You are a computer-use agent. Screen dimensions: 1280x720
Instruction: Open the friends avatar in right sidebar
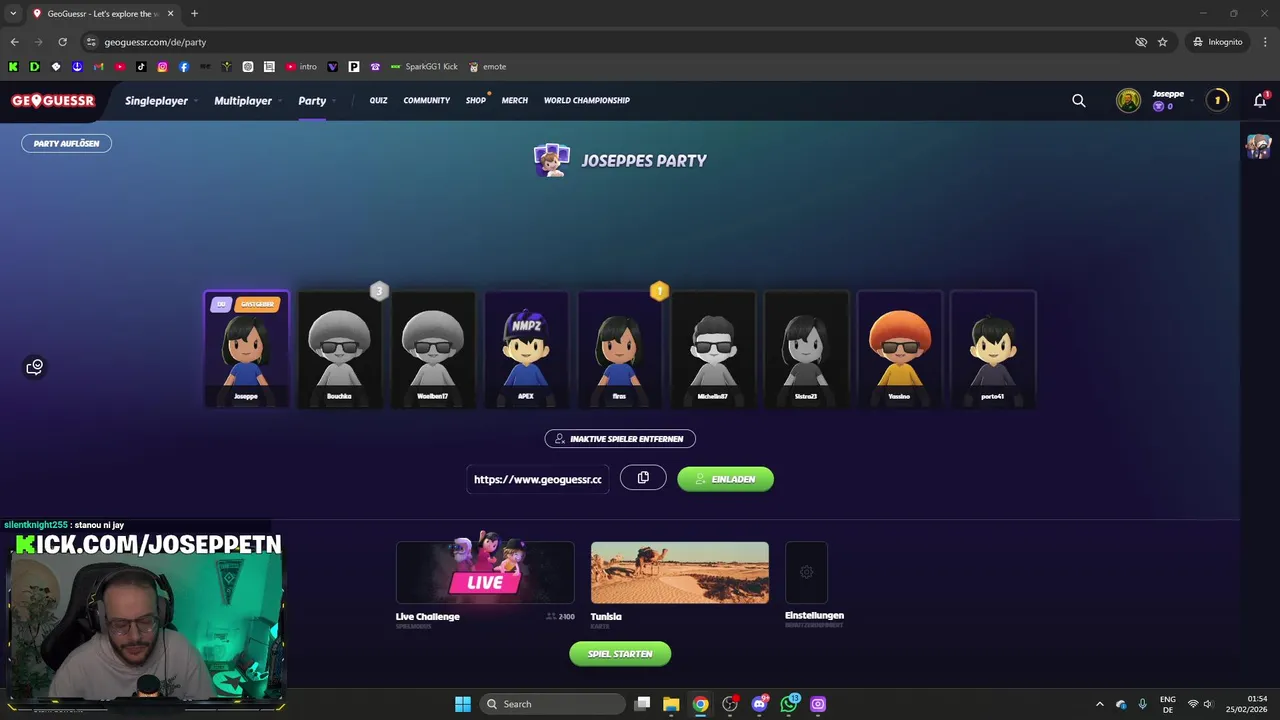[1258, 146]
